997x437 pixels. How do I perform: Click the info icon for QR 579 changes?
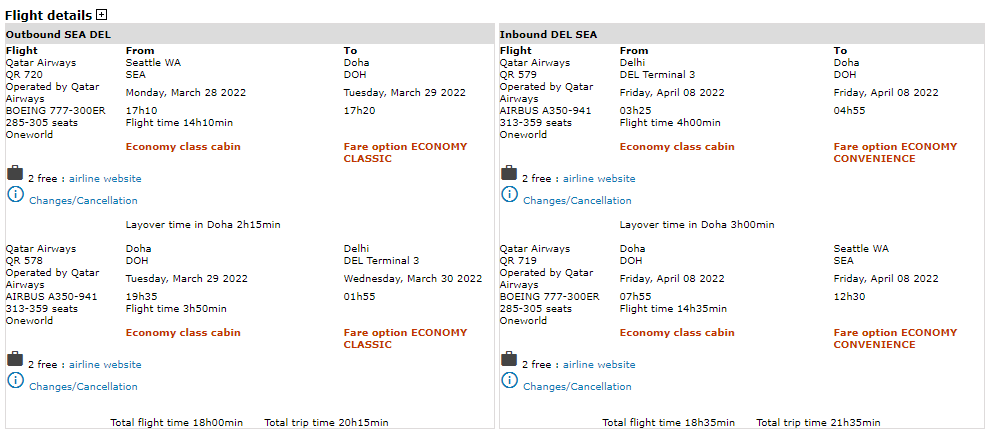509,194
